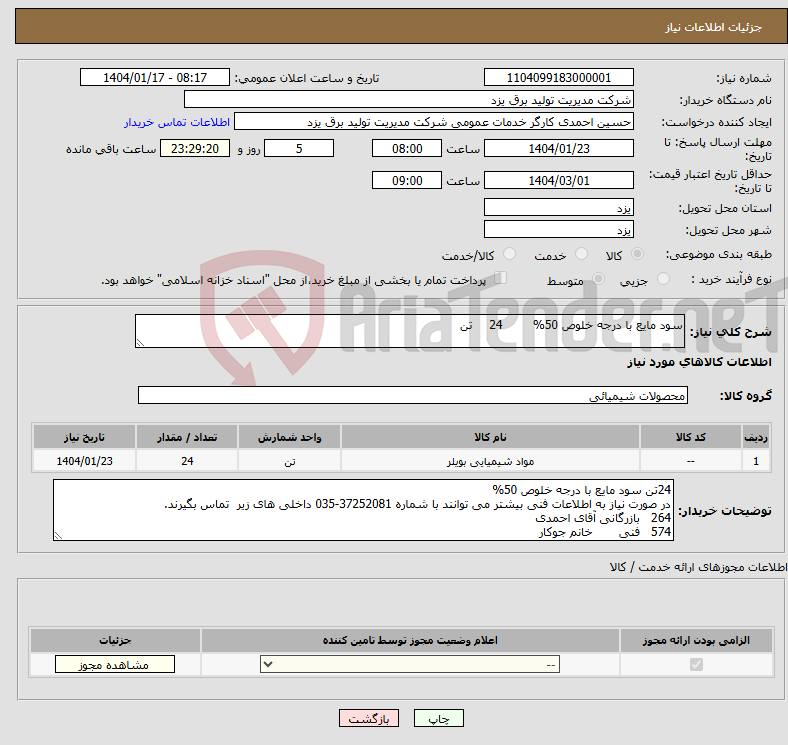Click the چاپ print button
This screenshot has width=788, height=745.
coord(439,718)
